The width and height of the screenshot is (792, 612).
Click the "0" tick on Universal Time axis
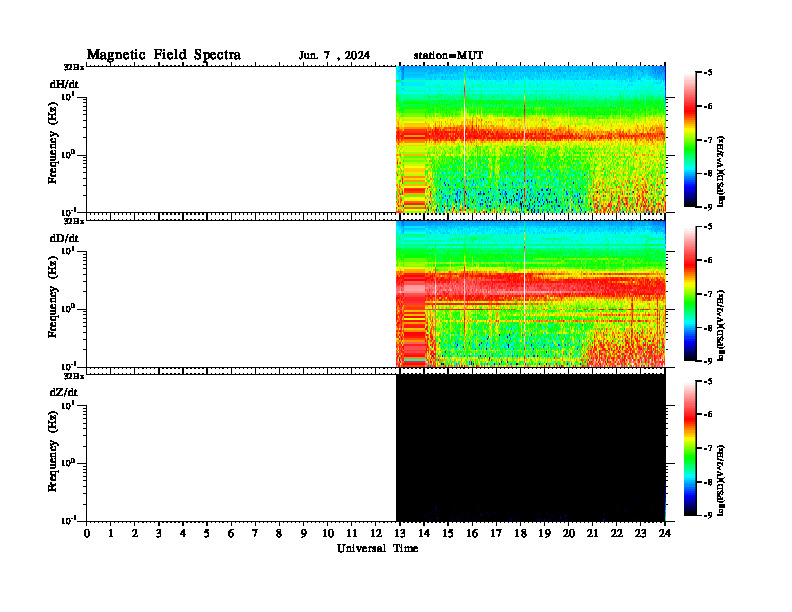tap(87, 534)
